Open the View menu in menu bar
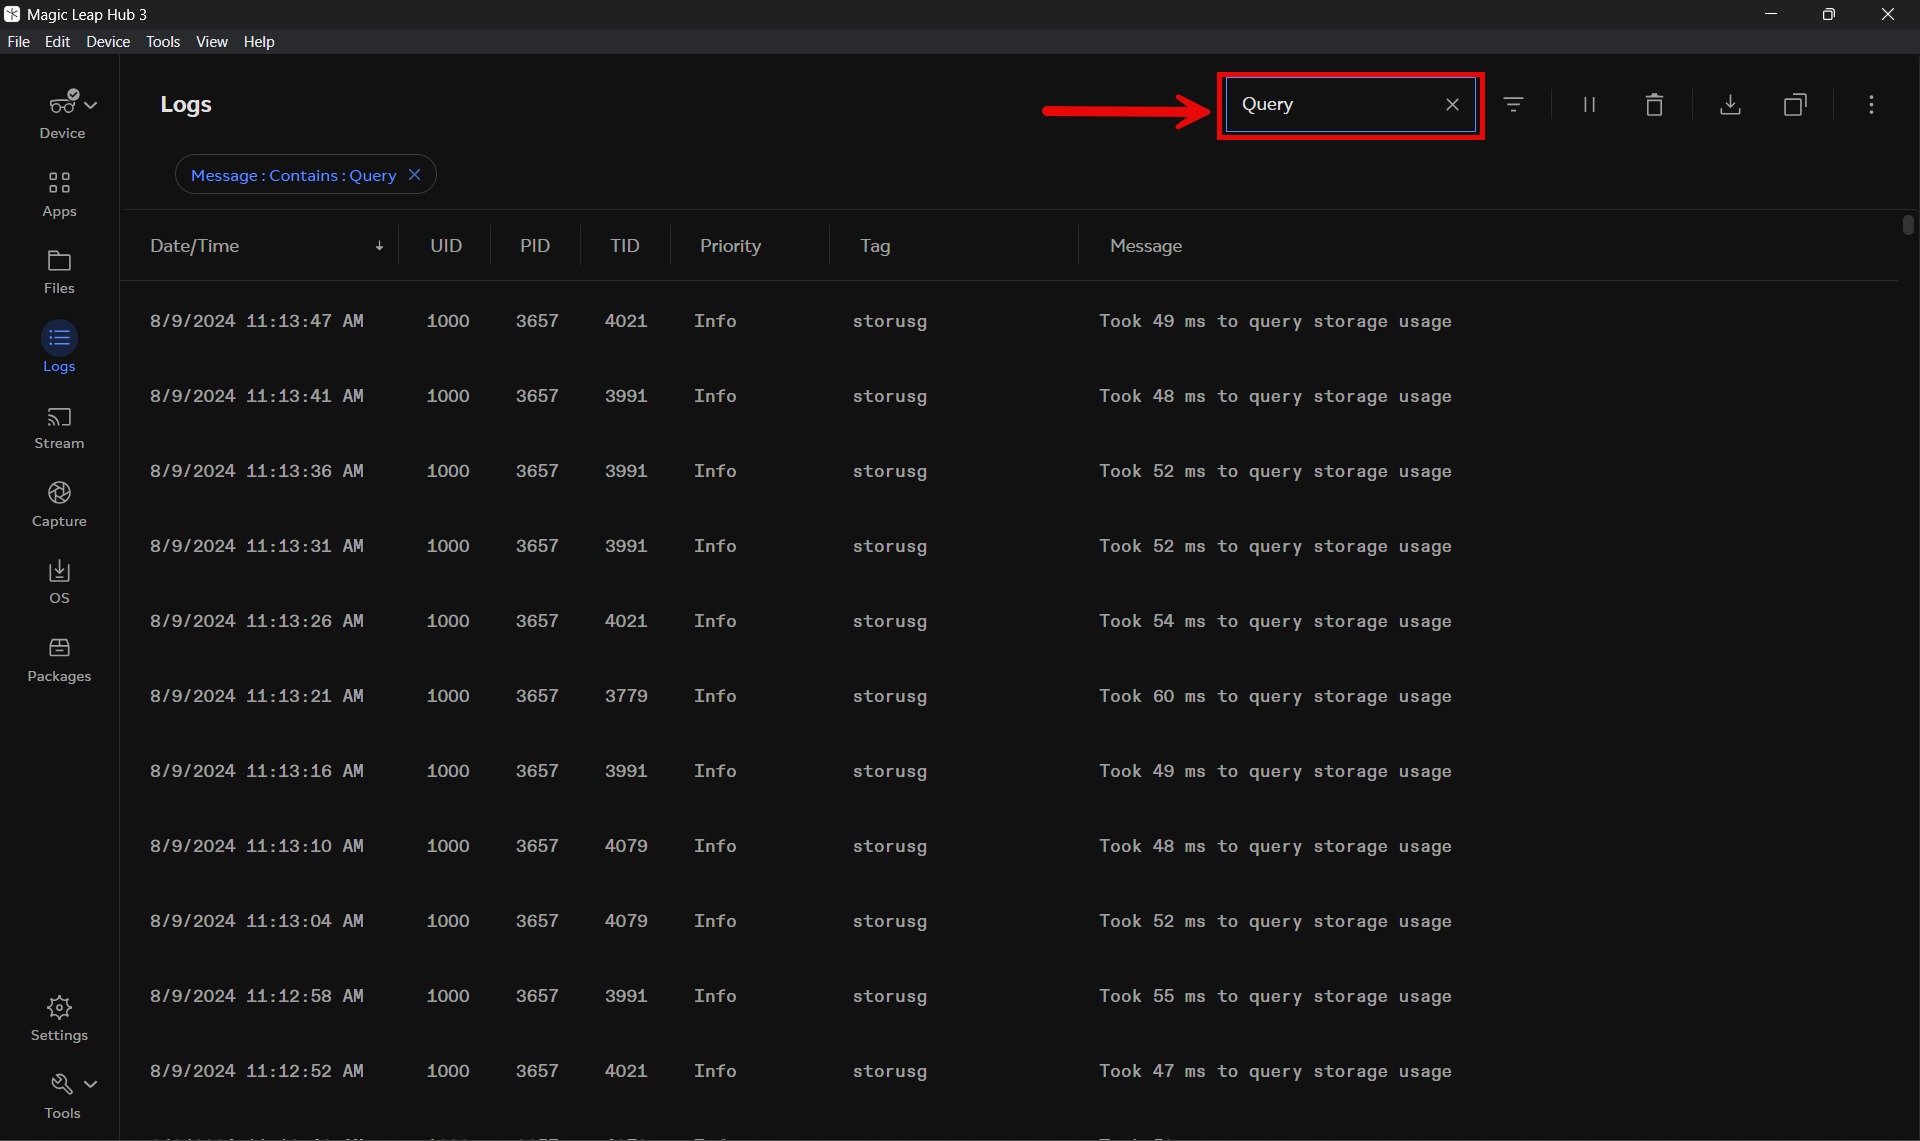Image resolution: width=1920 pixels, height=1141 pixels. [x=211, y=41]
